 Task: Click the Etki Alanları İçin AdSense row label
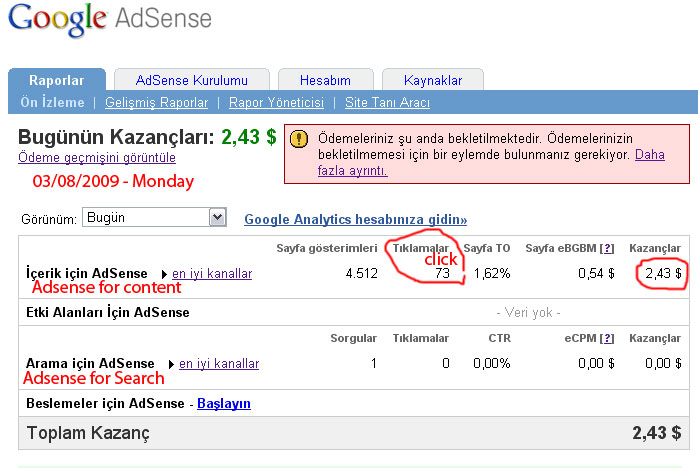108,312
